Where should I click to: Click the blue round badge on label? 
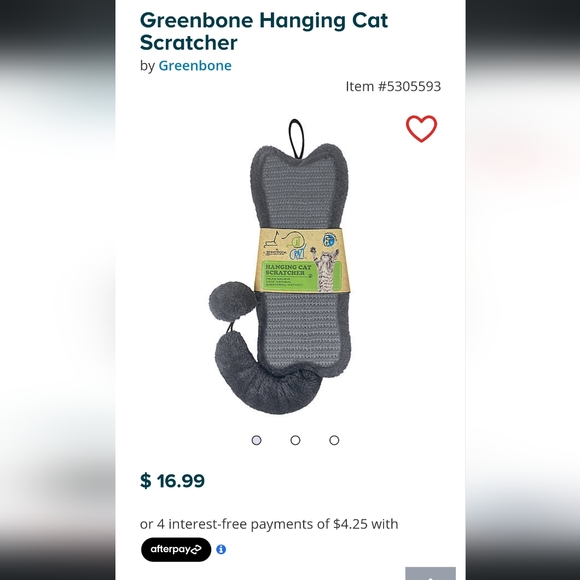click(328, 240)
